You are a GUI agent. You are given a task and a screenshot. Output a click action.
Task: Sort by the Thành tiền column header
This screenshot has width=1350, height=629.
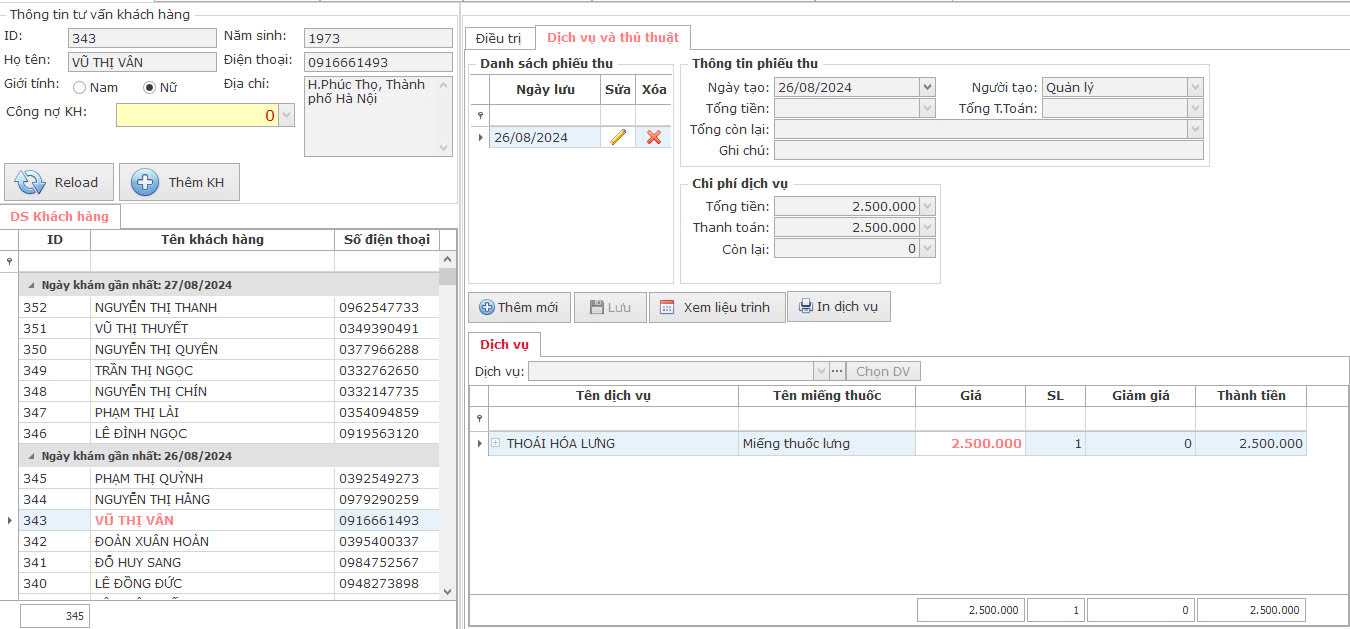click(1251, 395)
